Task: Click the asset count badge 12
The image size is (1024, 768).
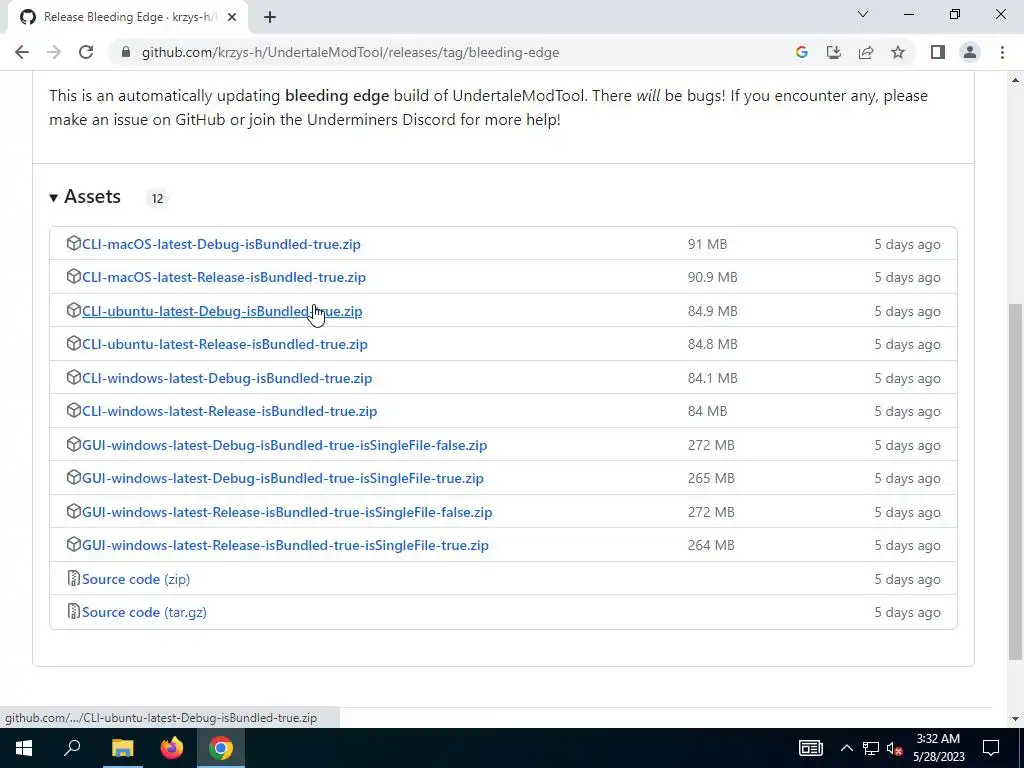Action: [x=157, y=199]
